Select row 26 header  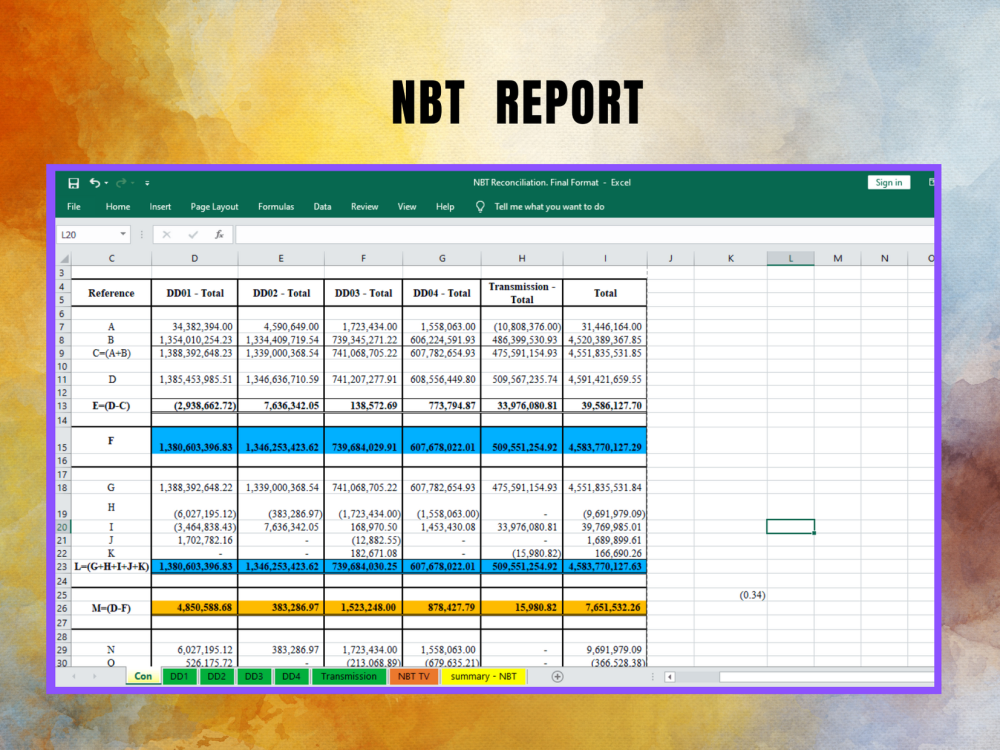click(x=62, y=608)
